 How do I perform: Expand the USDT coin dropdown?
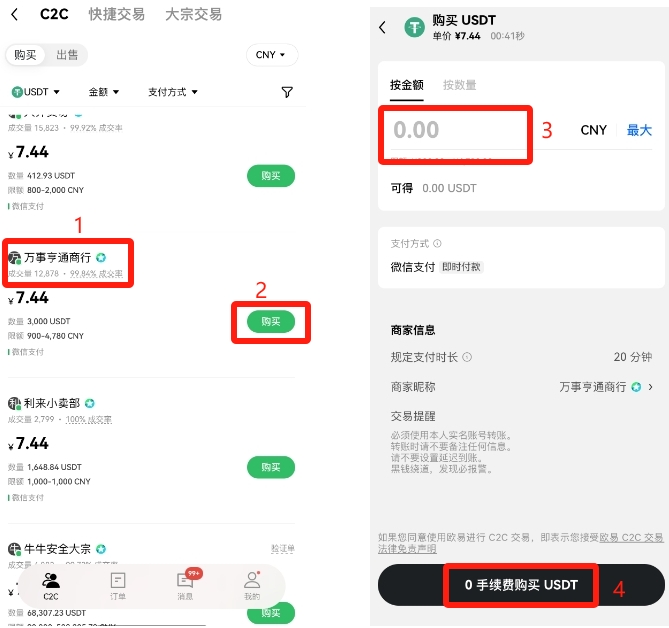click(x=35, y=92)
